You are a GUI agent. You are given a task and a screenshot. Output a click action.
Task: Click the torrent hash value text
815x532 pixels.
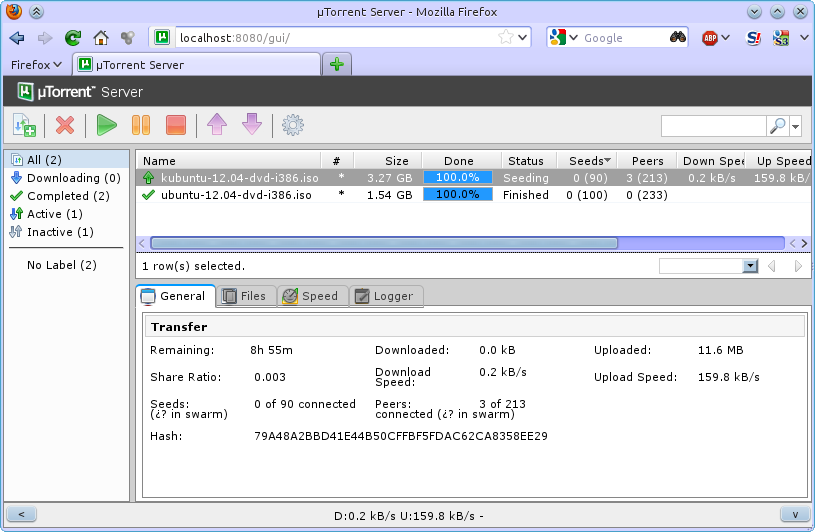tap(401, 436)
